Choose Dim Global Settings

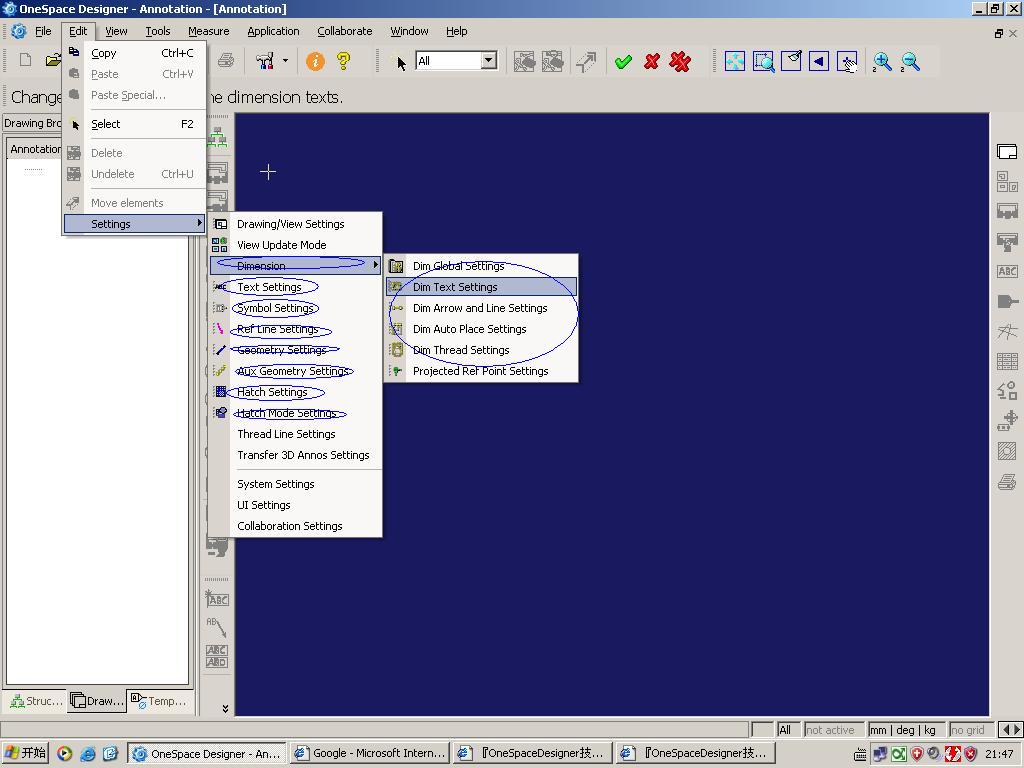coord(481,266)
